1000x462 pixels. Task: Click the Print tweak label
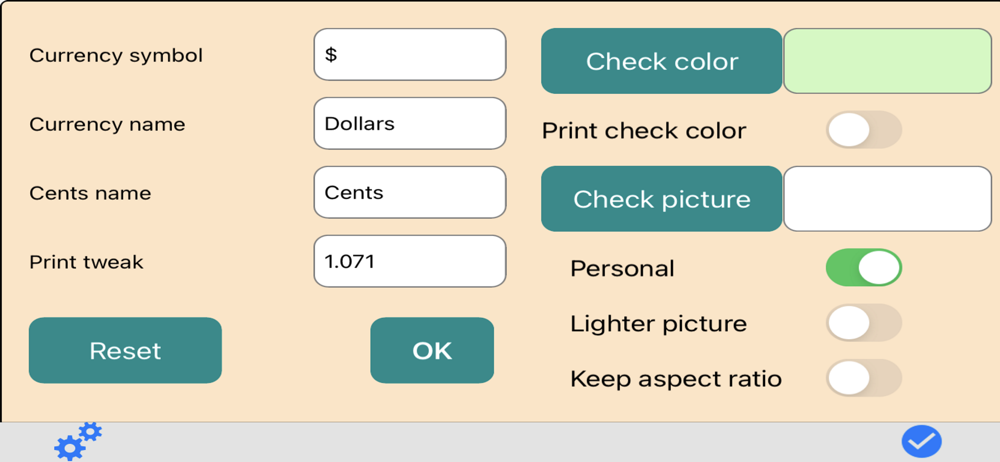pos(87,262)
